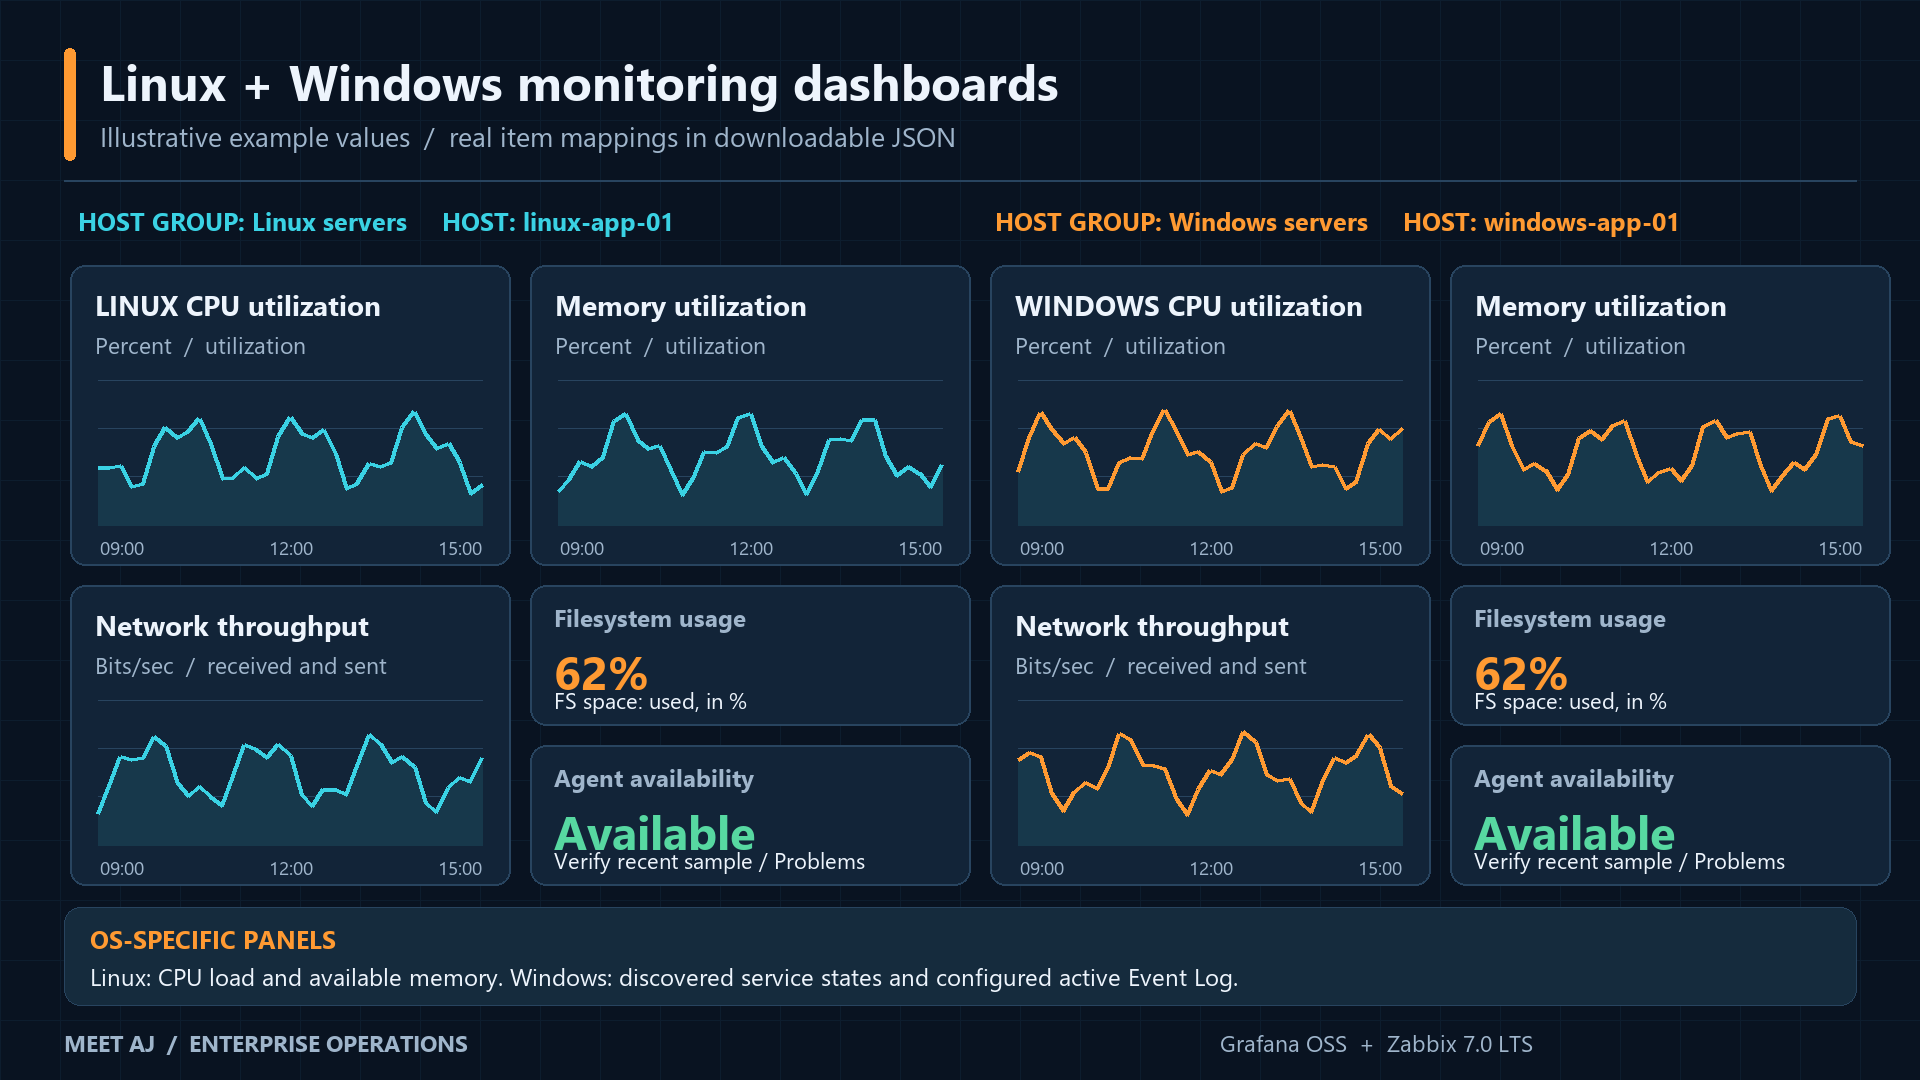Open Linux Network throughput panel title
1920x1080 pixels.
pyautogui.click(x=232, y=626)
